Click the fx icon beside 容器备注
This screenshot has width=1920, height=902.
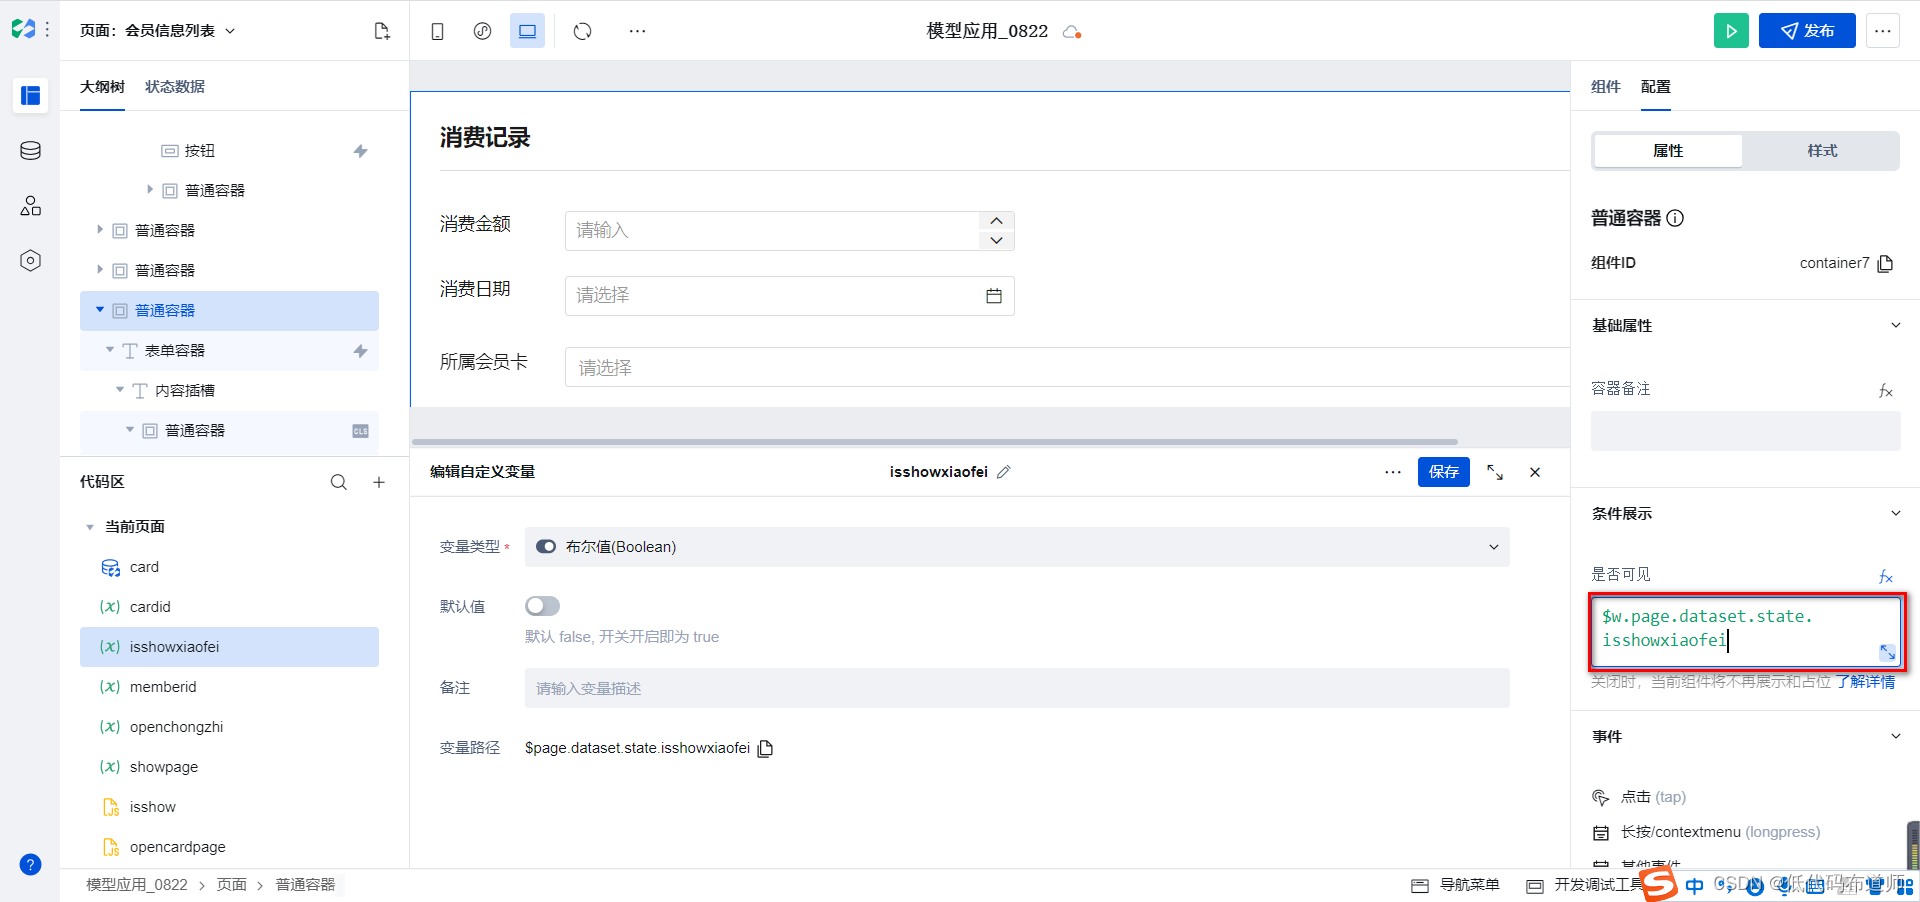pyautogui.click(x=1886, y=390)
